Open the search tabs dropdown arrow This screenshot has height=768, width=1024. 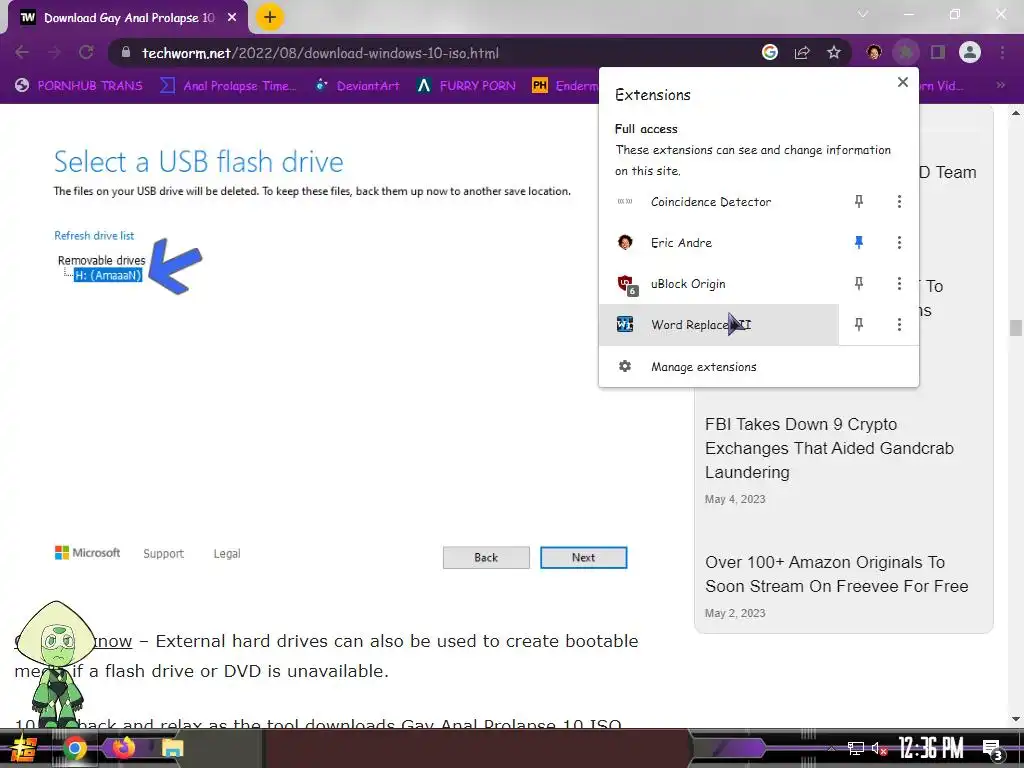(863, 14)
